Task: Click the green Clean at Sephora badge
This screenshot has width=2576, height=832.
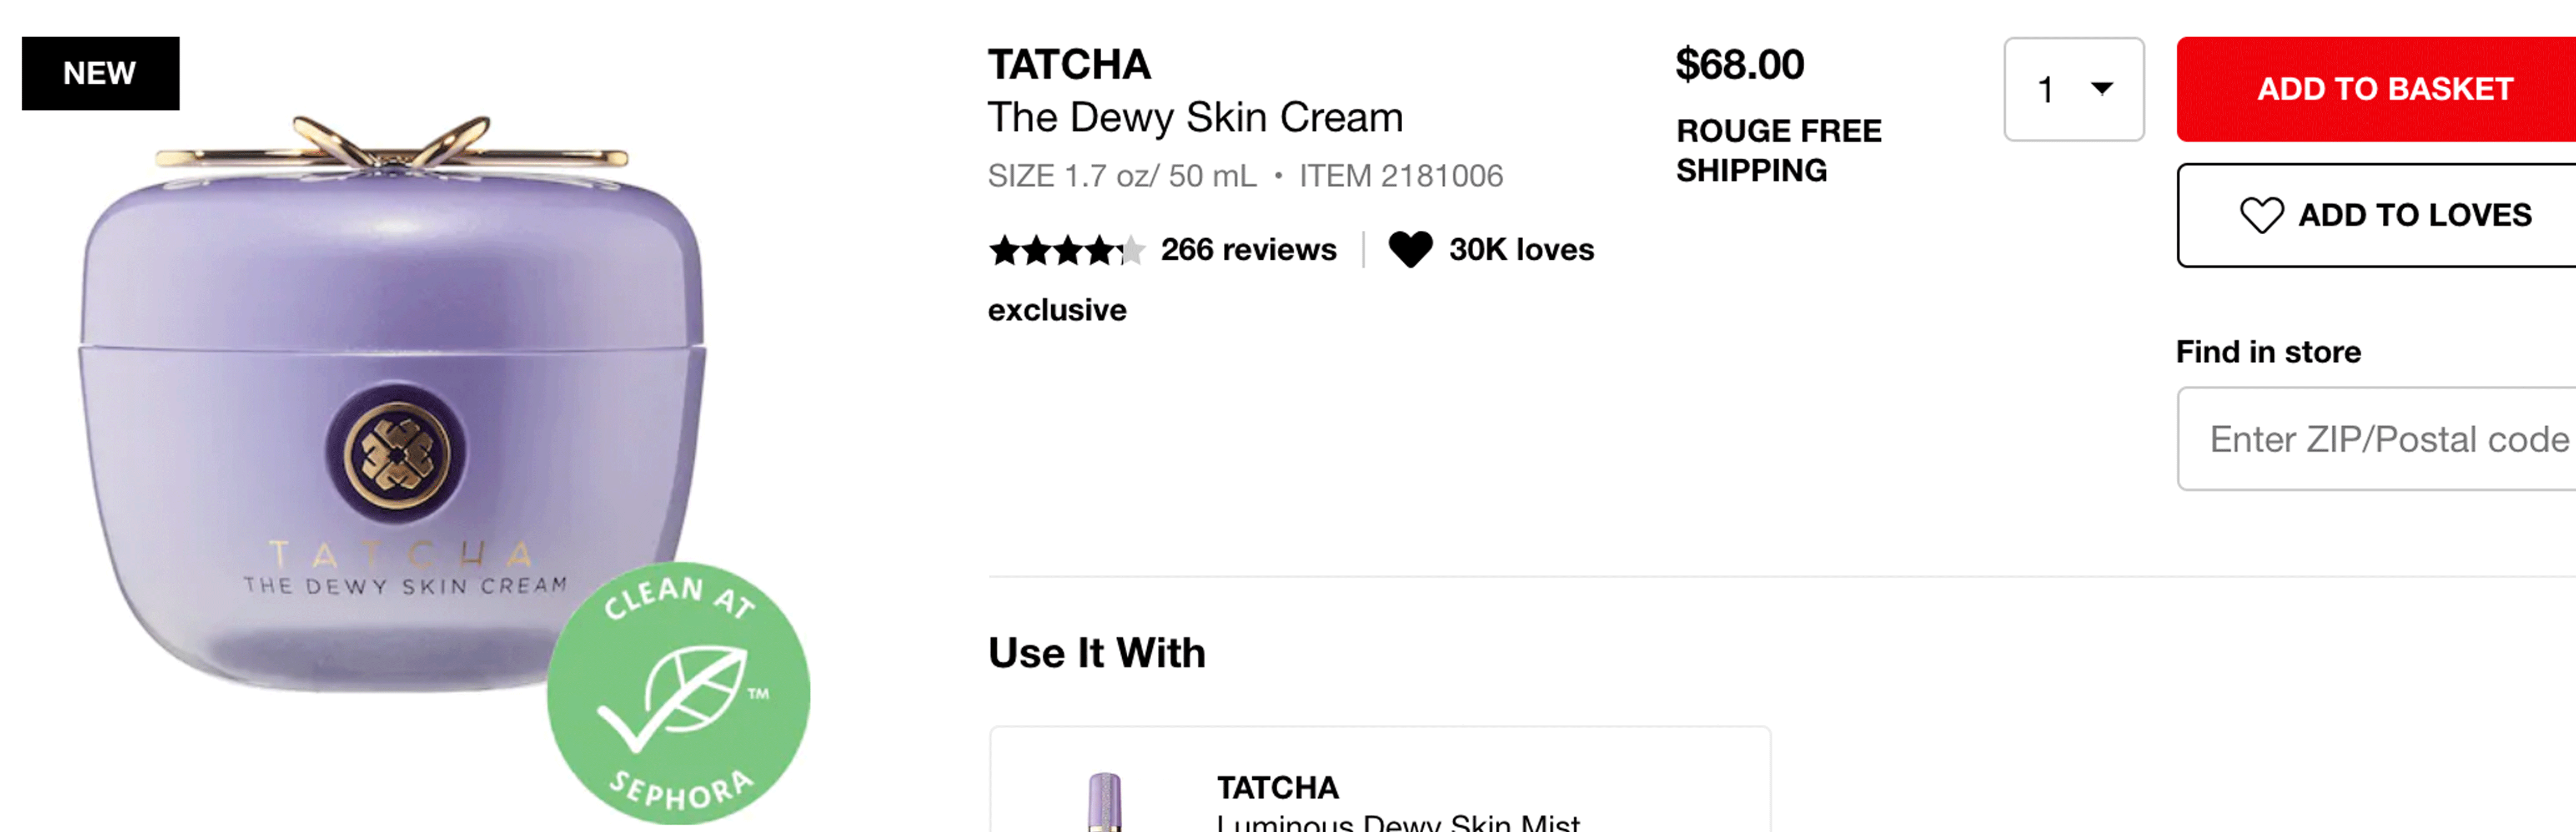Action: [678, 693]
